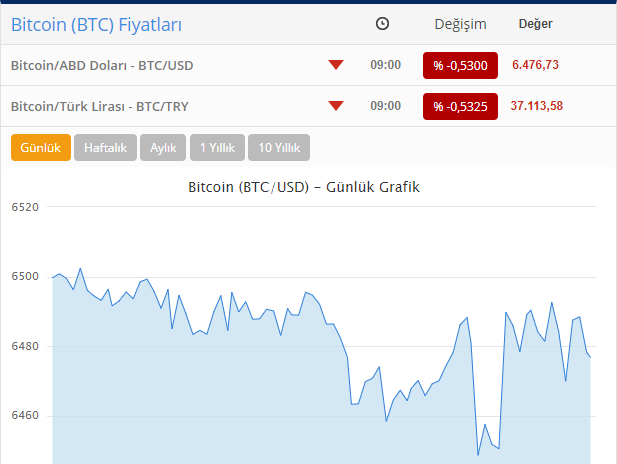Screen dimensions: 617x464
Task: Click the chart title Bitcoin (BTC/USD) – Günlük Grafik
Action: (304, 187)
